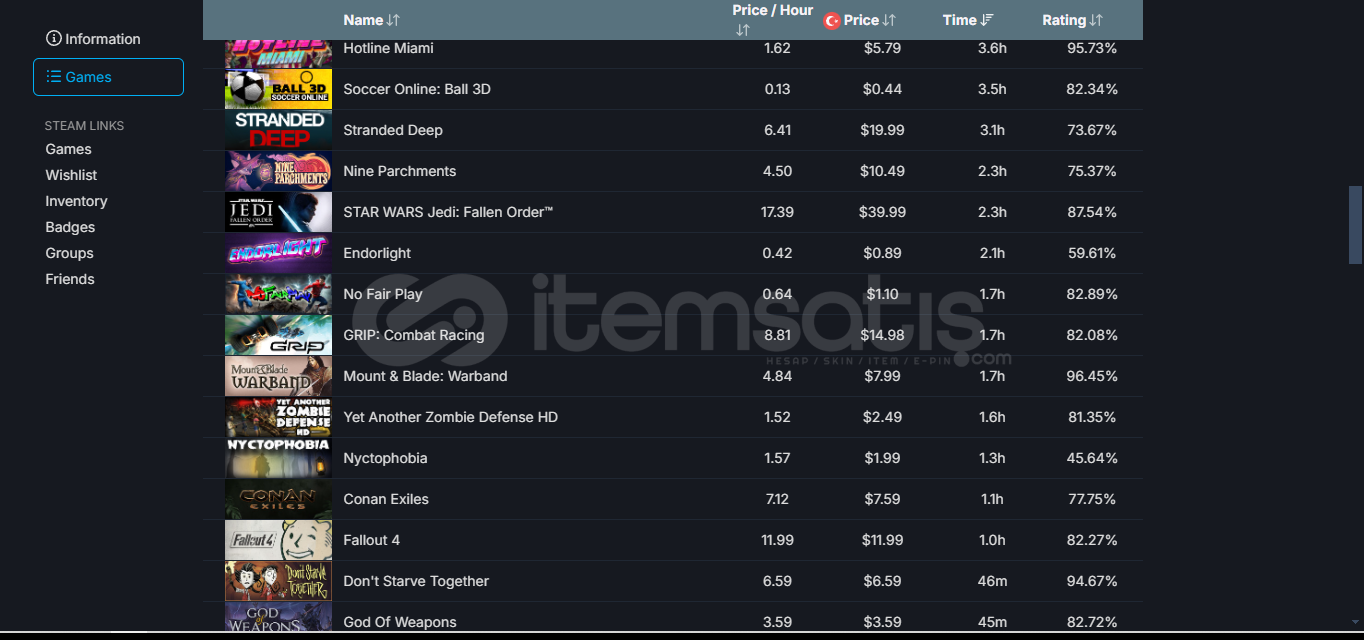Click the Price column header

(x=861, y=20)
